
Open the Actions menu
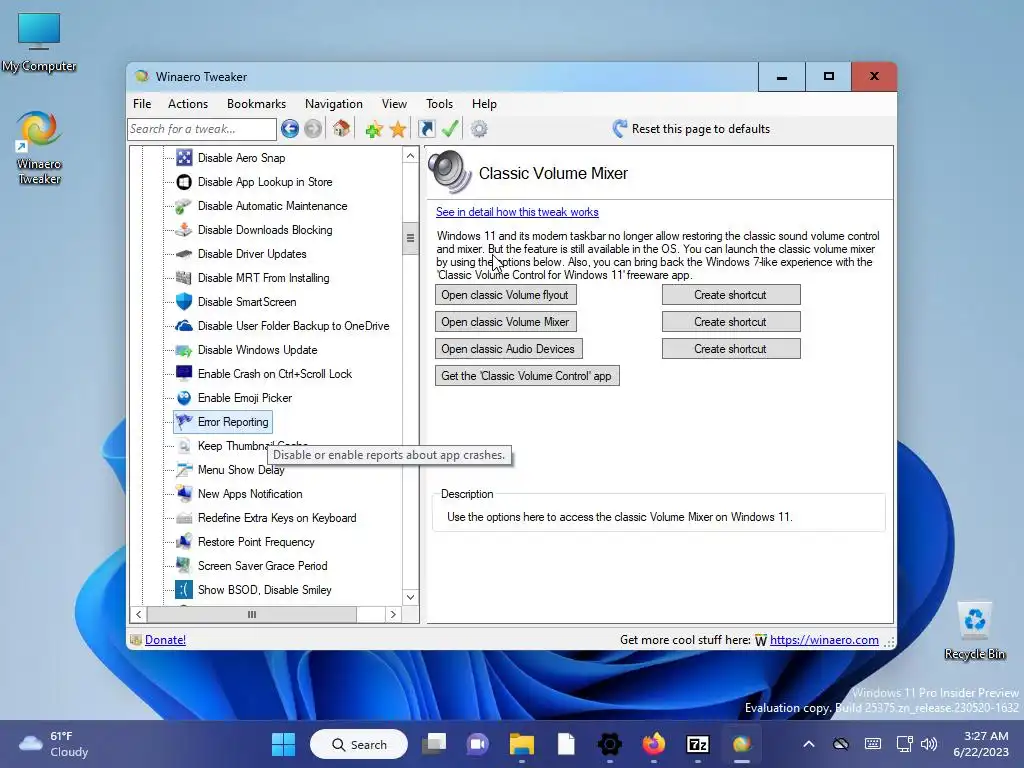187,104
